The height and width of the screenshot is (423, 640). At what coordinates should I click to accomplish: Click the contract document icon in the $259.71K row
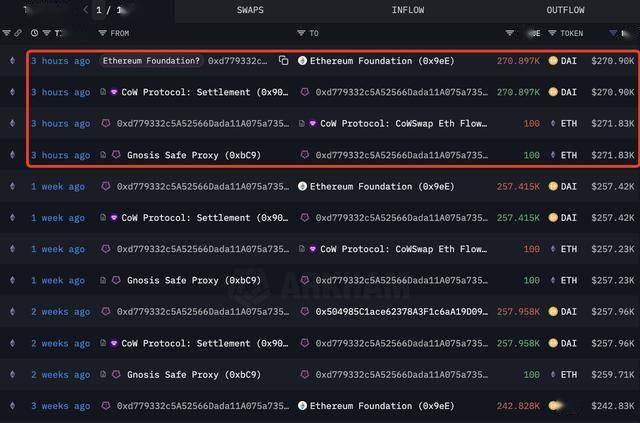103,374
